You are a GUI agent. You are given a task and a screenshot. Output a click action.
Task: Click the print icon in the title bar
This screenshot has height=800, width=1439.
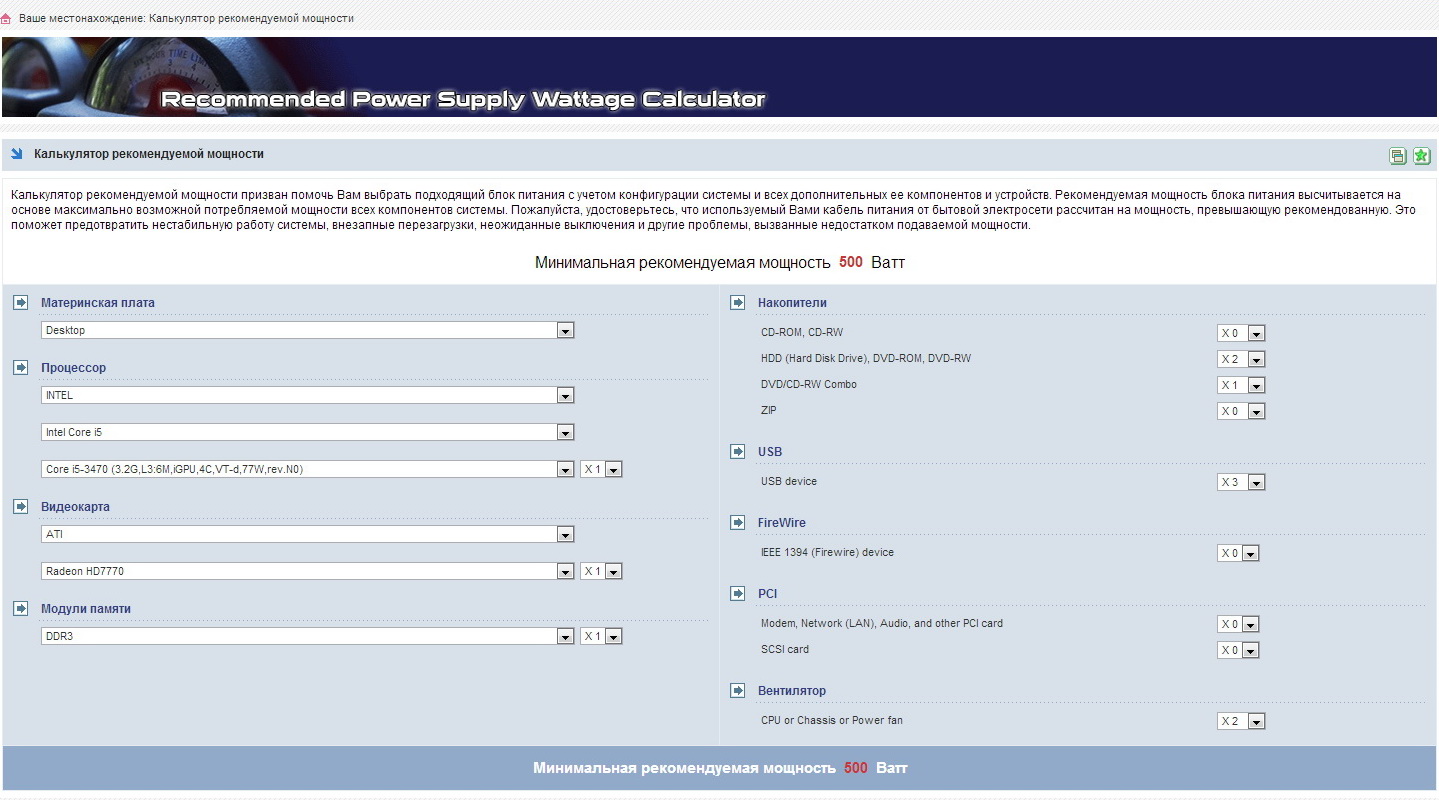[x=1397, y=155]
